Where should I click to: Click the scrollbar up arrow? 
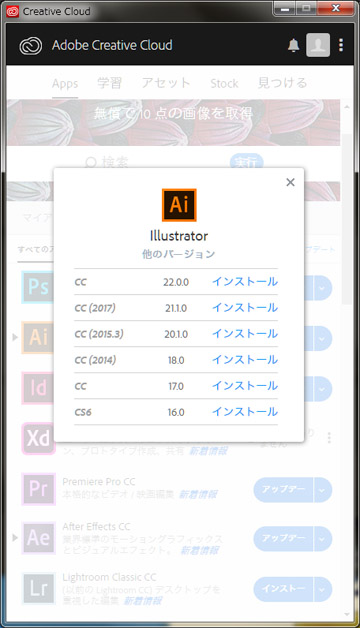[x=347, y=107]
